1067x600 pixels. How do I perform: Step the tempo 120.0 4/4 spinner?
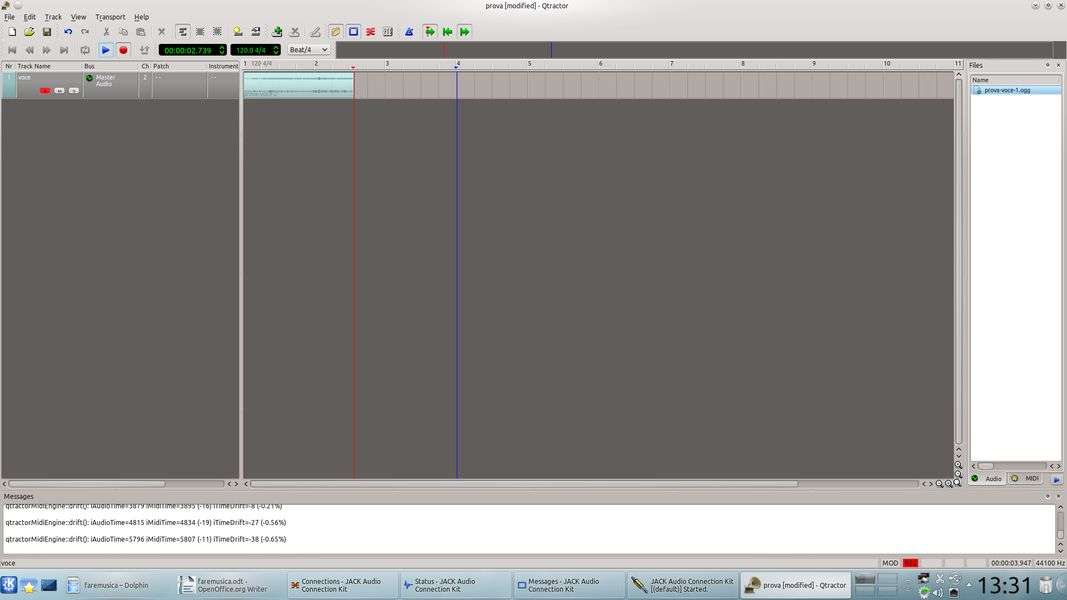[x=276, y=50]
